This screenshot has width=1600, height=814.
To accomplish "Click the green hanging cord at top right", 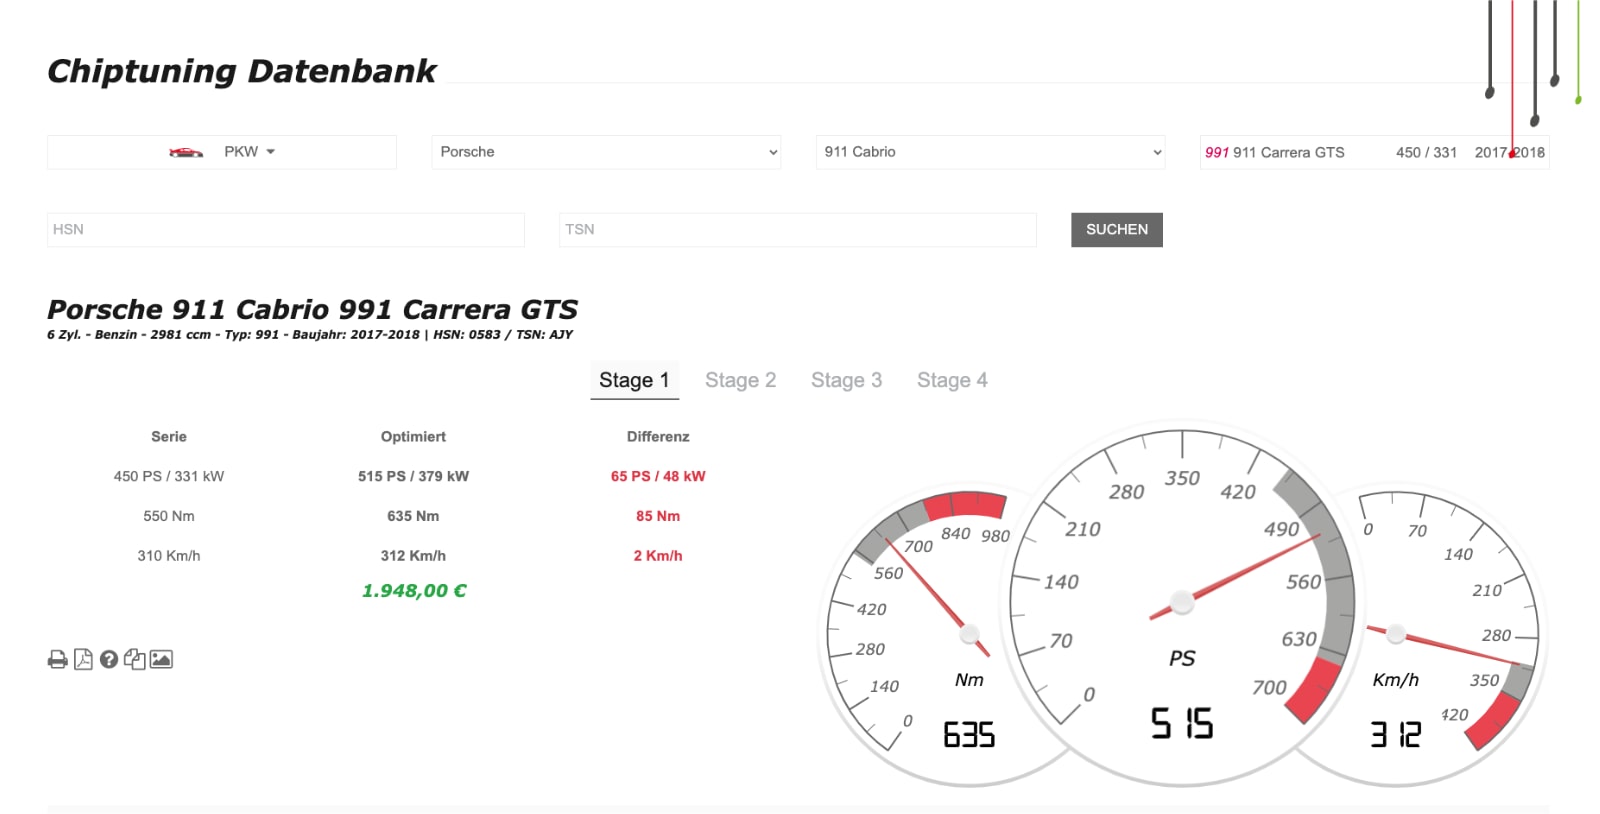I will pyautogui.click(x=1578, y=98).
